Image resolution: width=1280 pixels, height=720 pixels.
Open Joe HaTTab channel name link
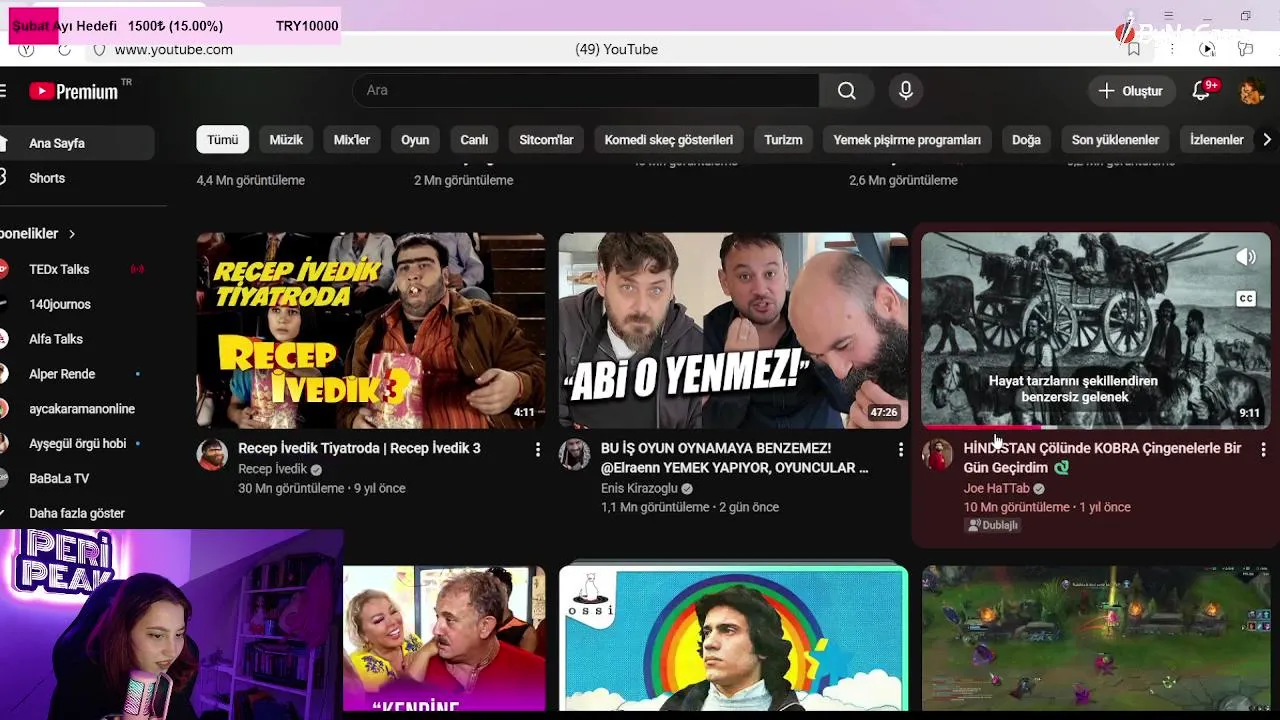[996, 488]
